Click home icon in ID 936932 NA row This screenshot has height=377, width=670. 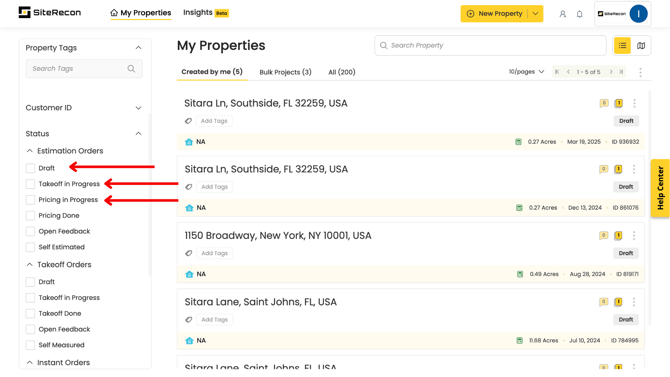coord(189,142)
